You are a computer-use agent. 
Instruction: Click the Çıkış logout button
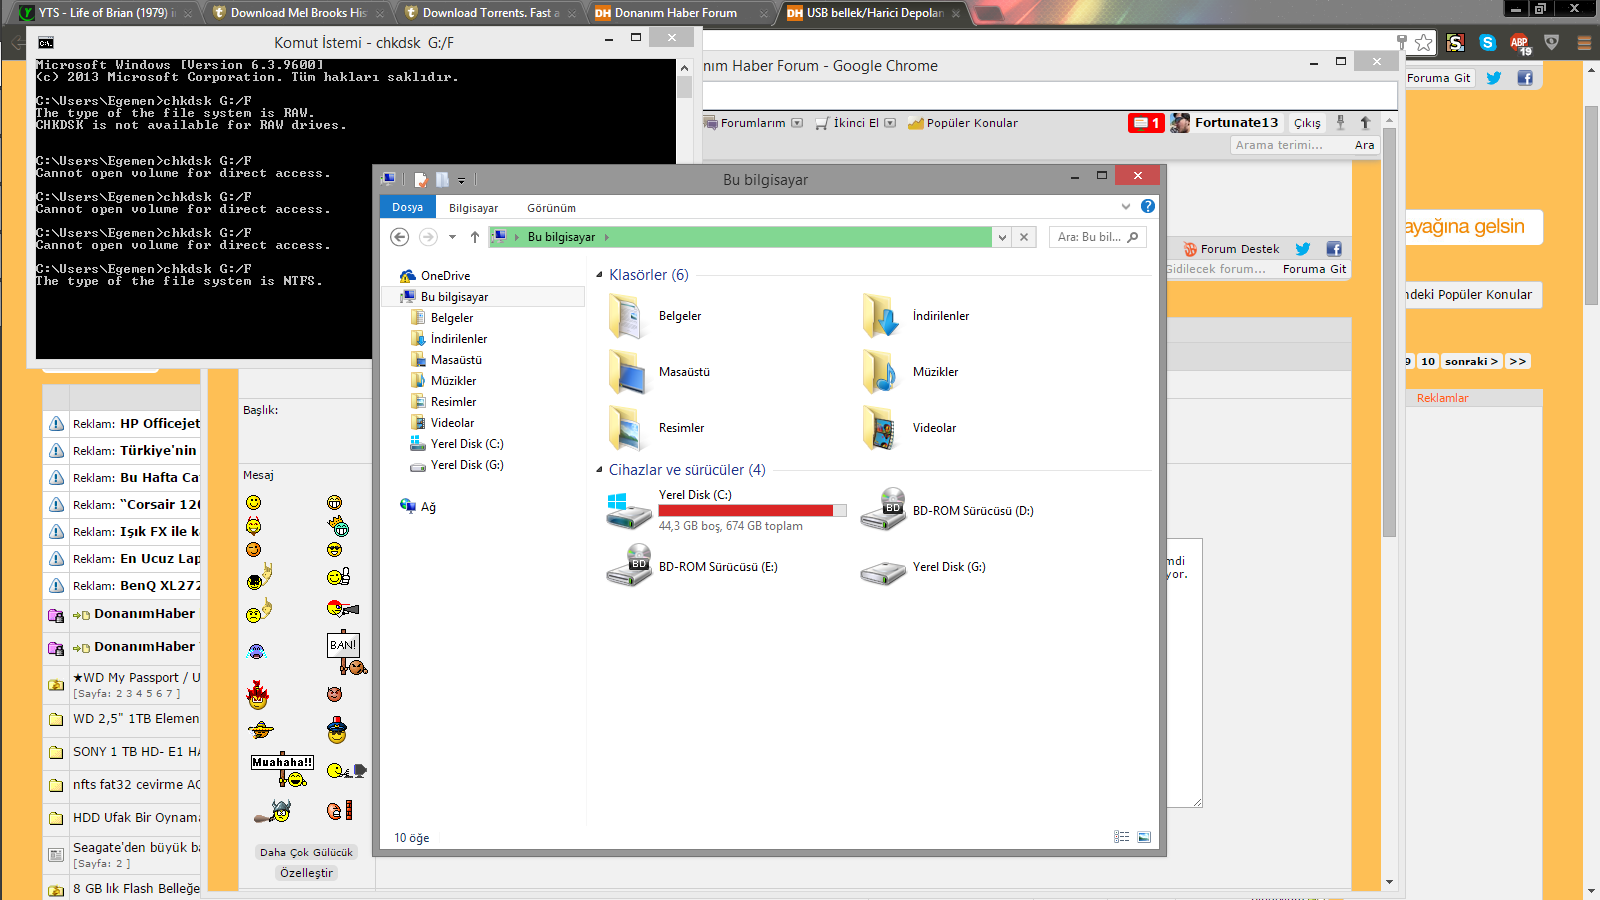coord(1307,123)
